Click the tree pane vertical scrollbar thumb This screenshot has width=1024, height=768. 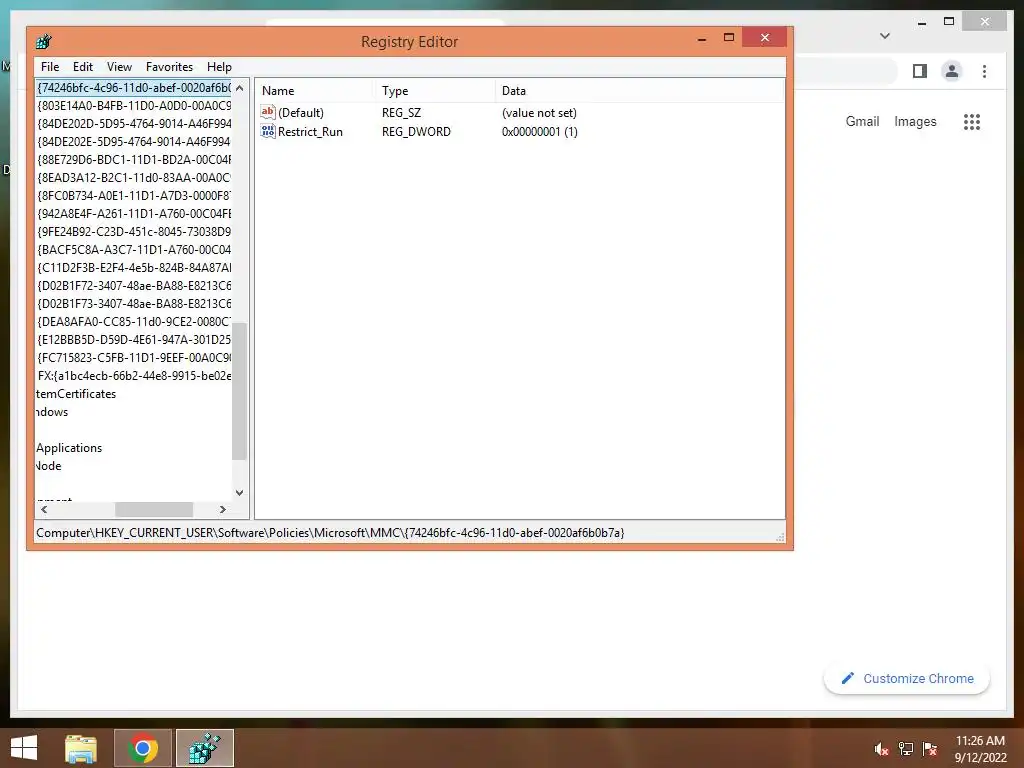[x=240, y=391]
